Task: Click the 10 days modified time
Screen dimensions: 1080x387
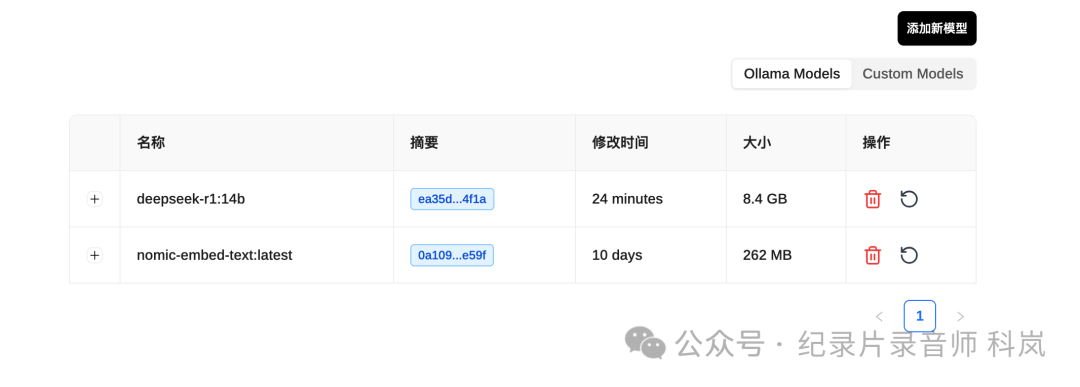Action: (617, 255)
